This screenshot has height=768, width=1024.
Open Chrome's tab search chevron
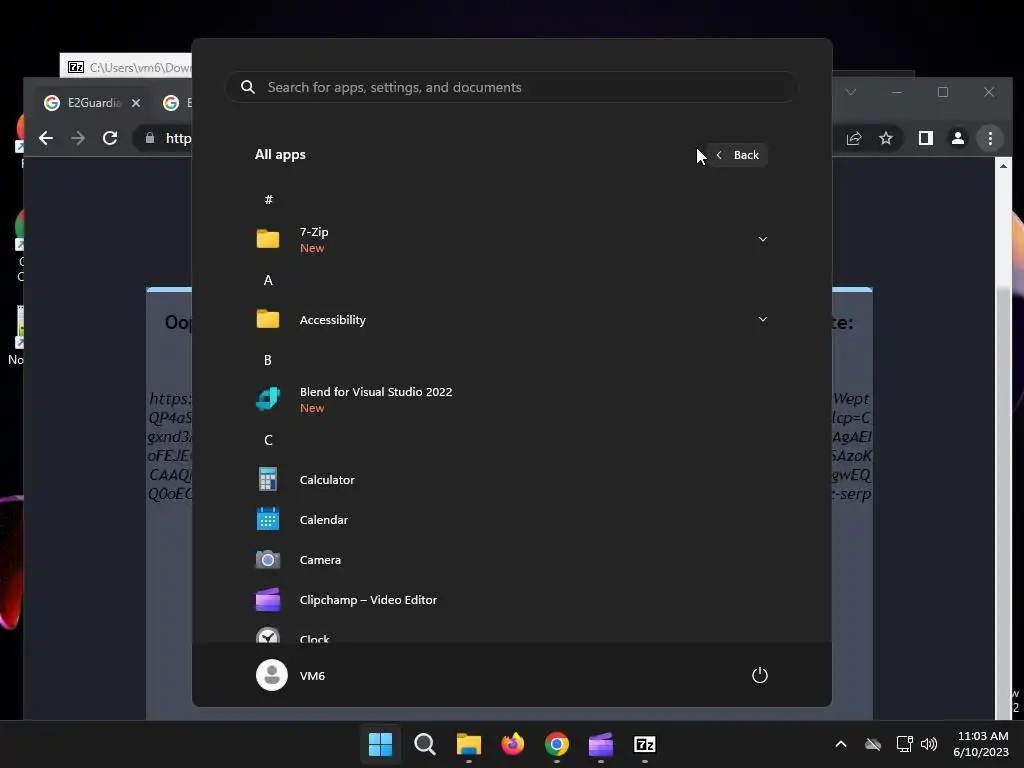click(850, 92)
